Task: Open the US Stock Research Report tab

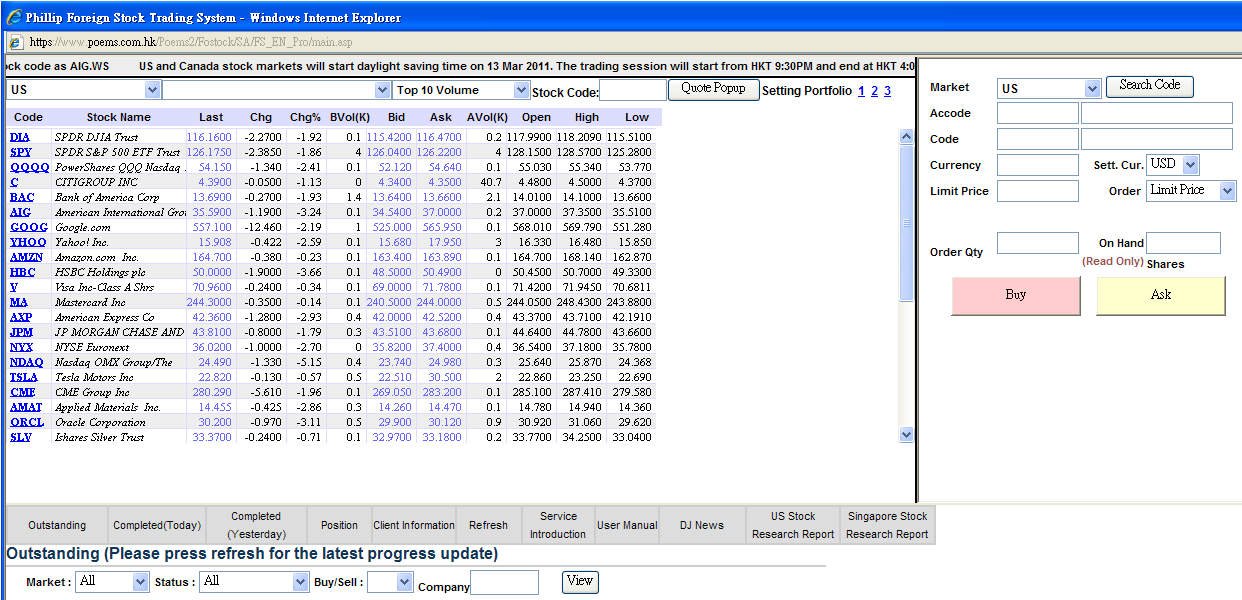Action: (x=792, y=525)
